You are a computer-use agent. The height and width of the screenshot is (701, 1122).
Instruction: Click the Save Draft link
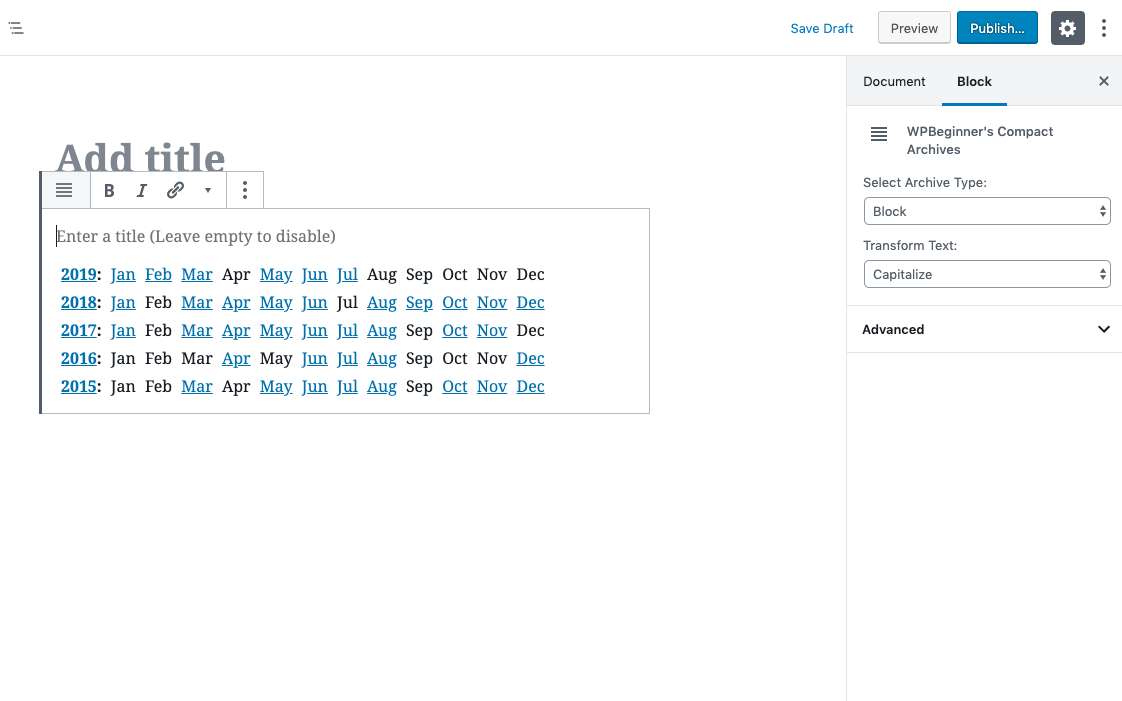(x=821, y=29)
